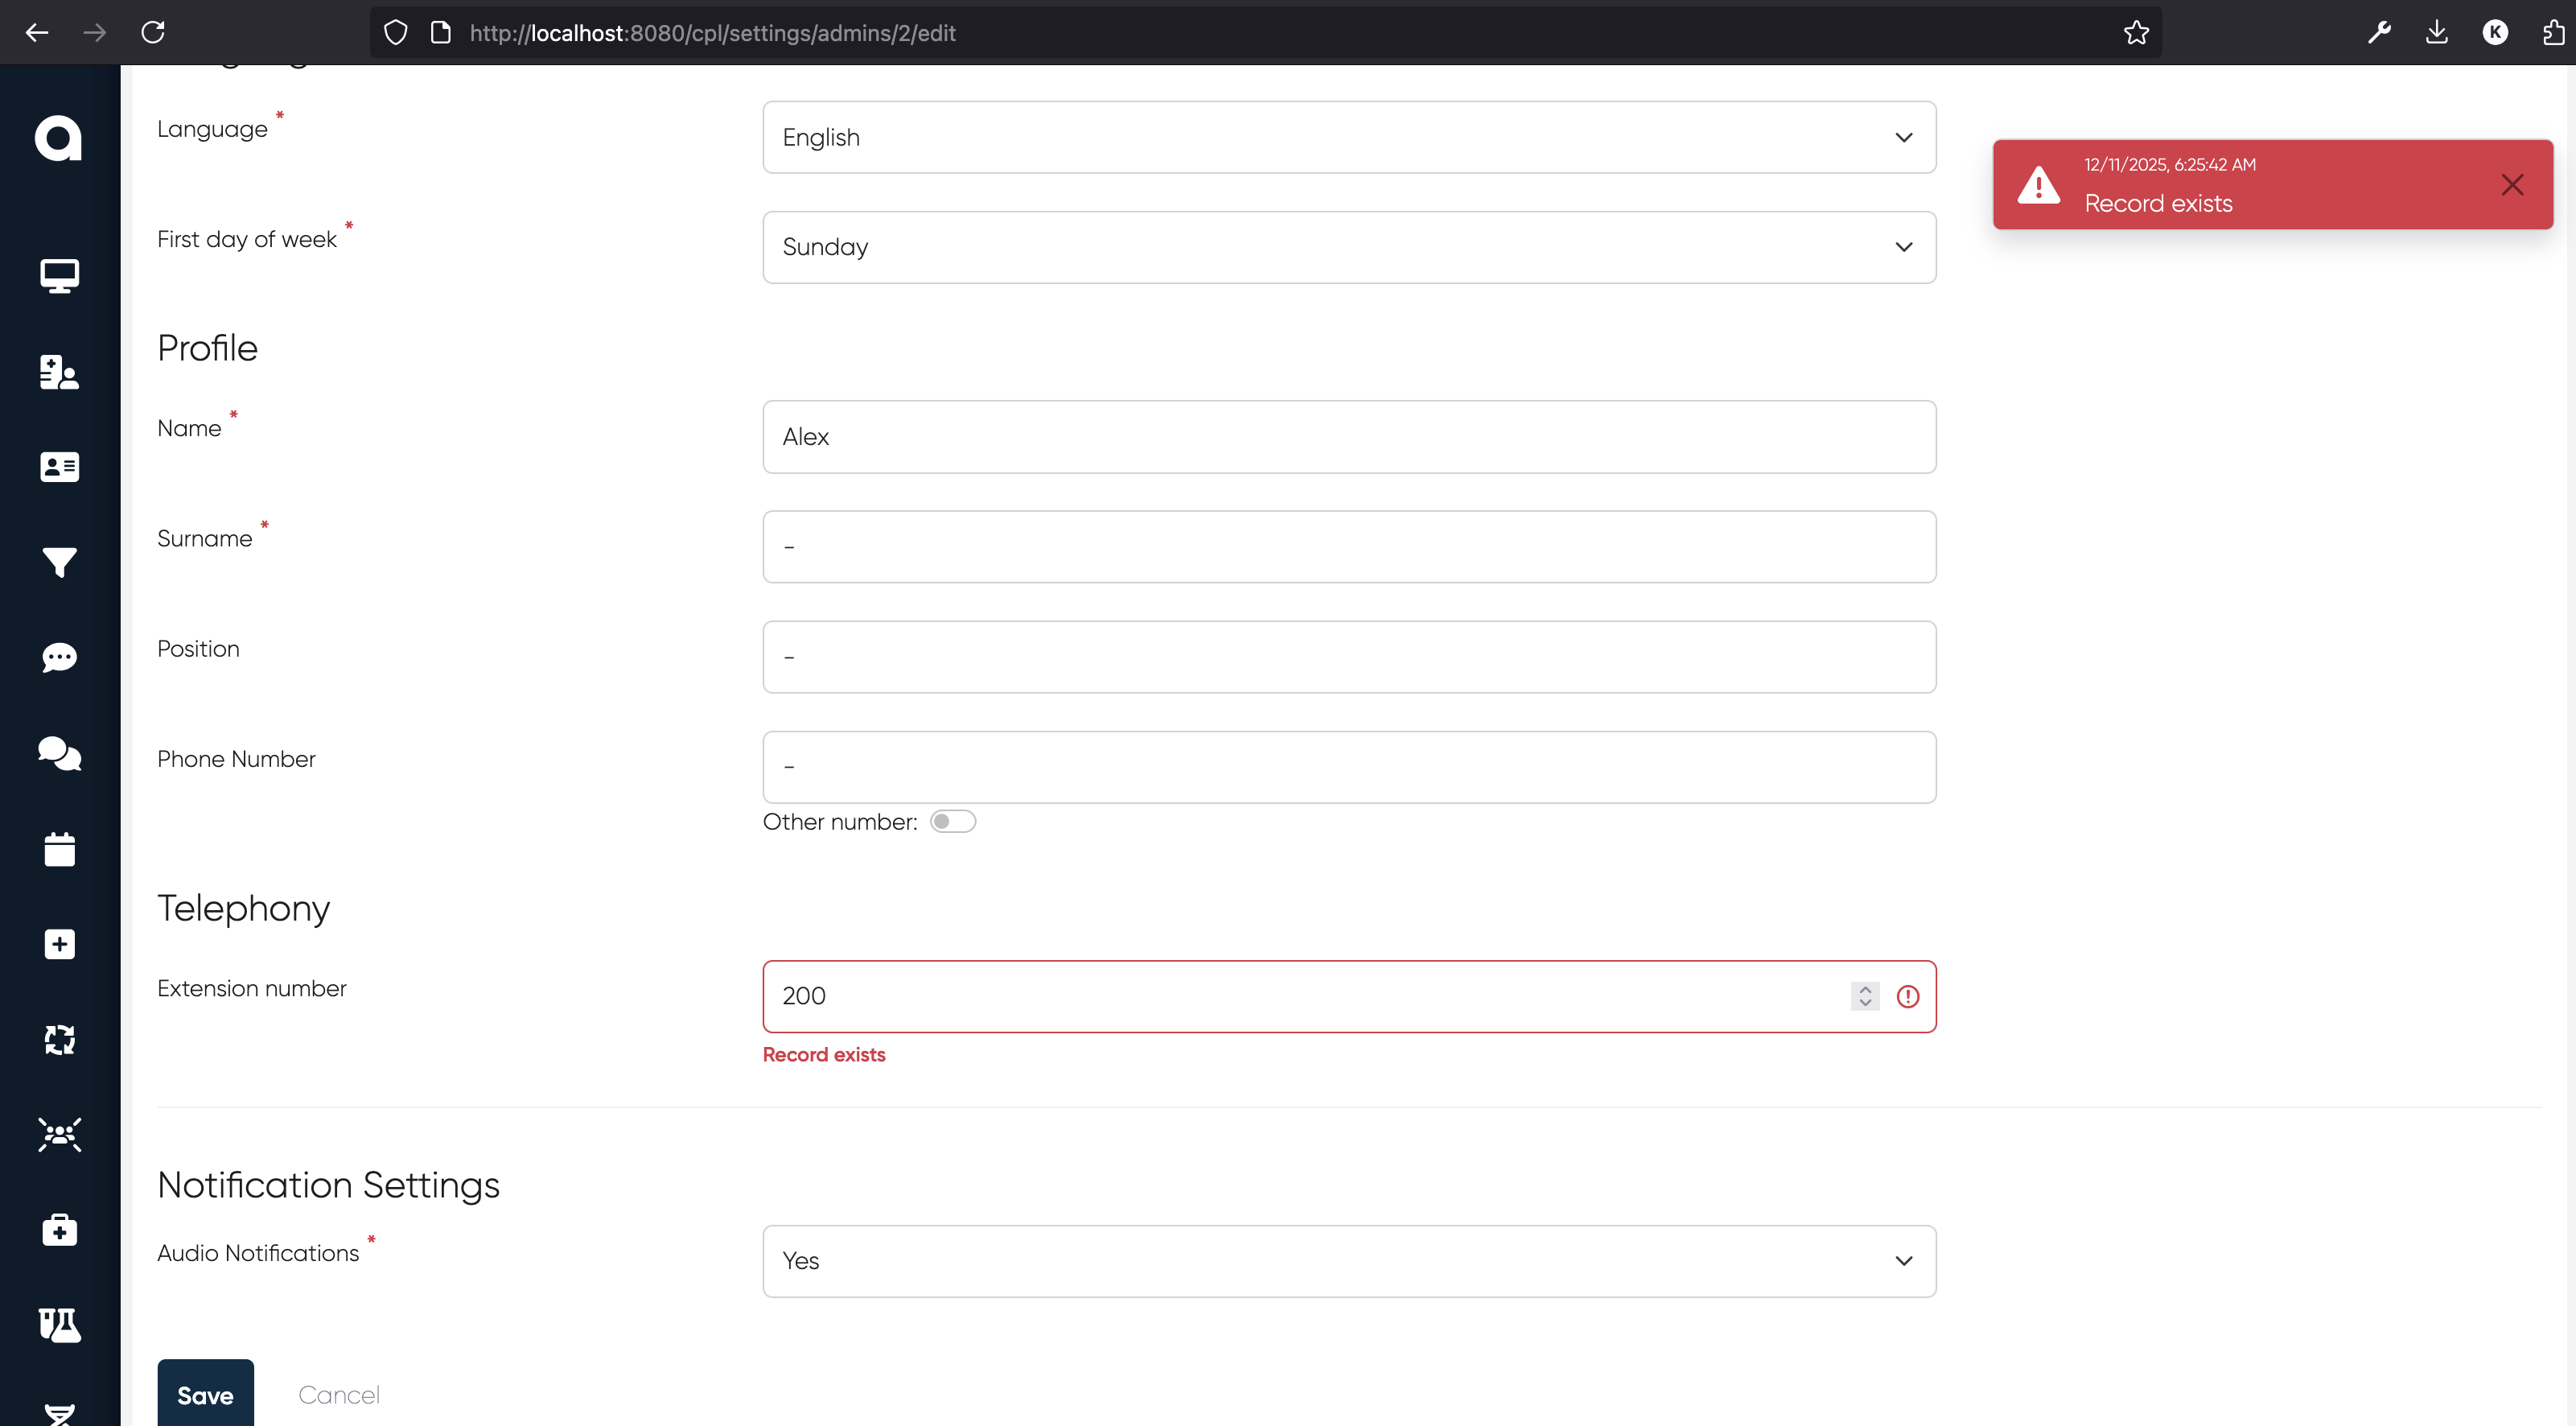Expand the Language dropdown
Screen dimensions: 2576x1426
(1348, 137)
